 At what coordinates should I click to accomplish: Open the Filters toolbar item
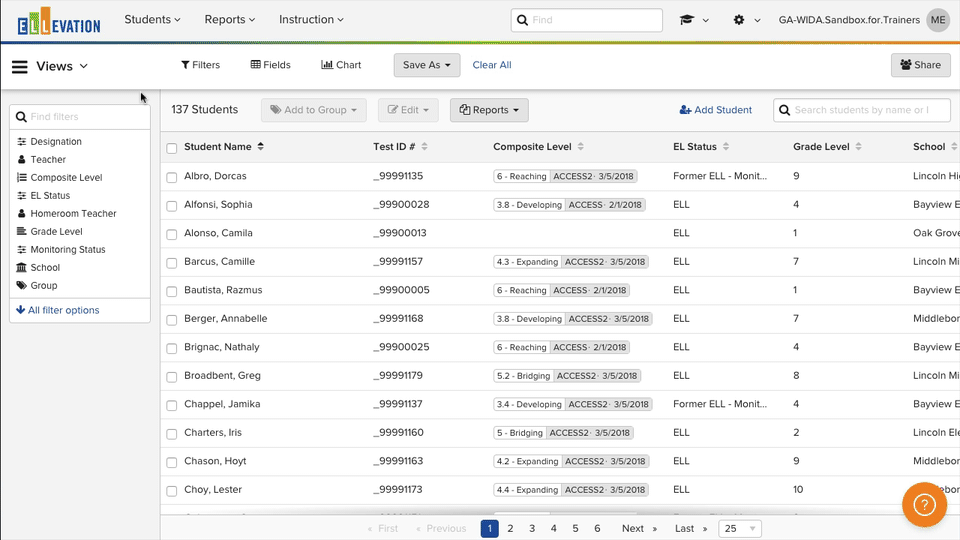point(200,65)
